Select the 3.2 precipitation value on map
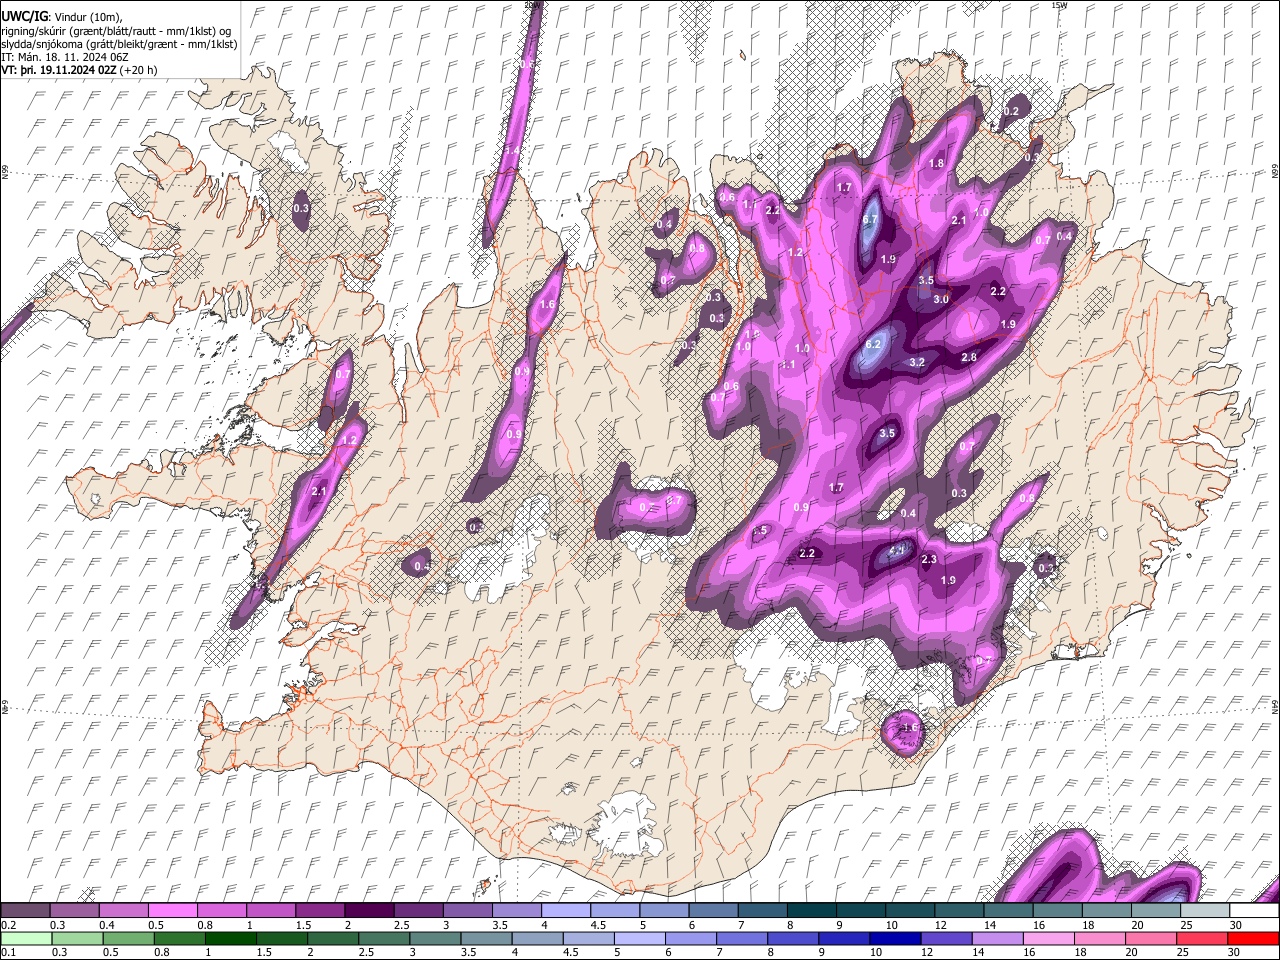This screenshot has width=1280, height=960. 917,362
